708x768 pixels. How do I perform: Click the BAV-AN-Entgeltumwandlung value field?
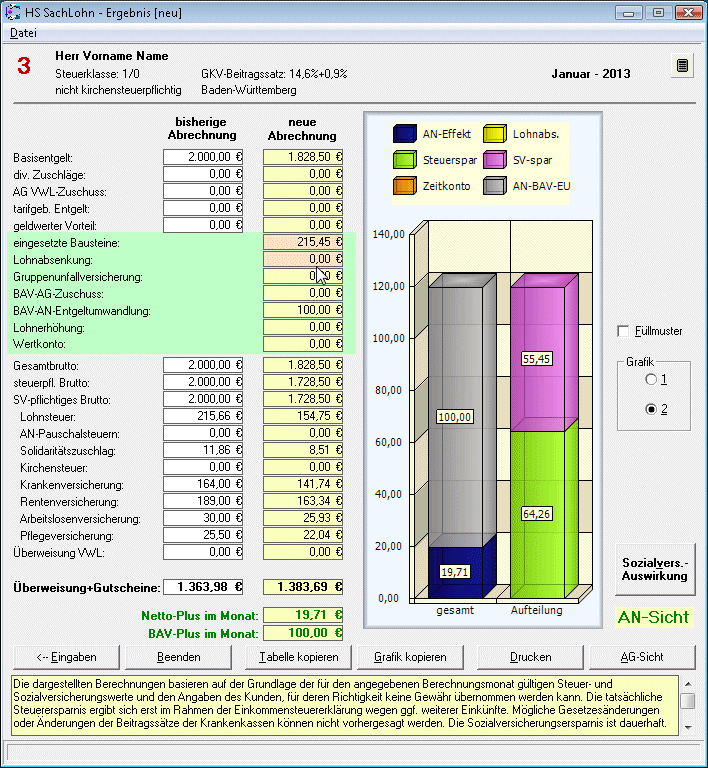(x=303, y=310)
